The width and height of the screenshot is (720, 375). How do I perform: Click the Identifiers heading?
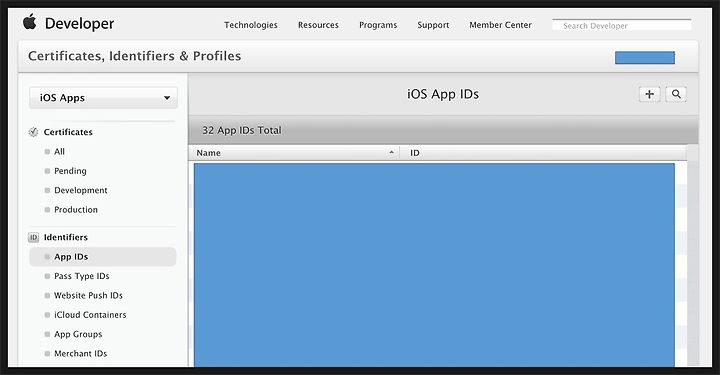click(66, 237)
